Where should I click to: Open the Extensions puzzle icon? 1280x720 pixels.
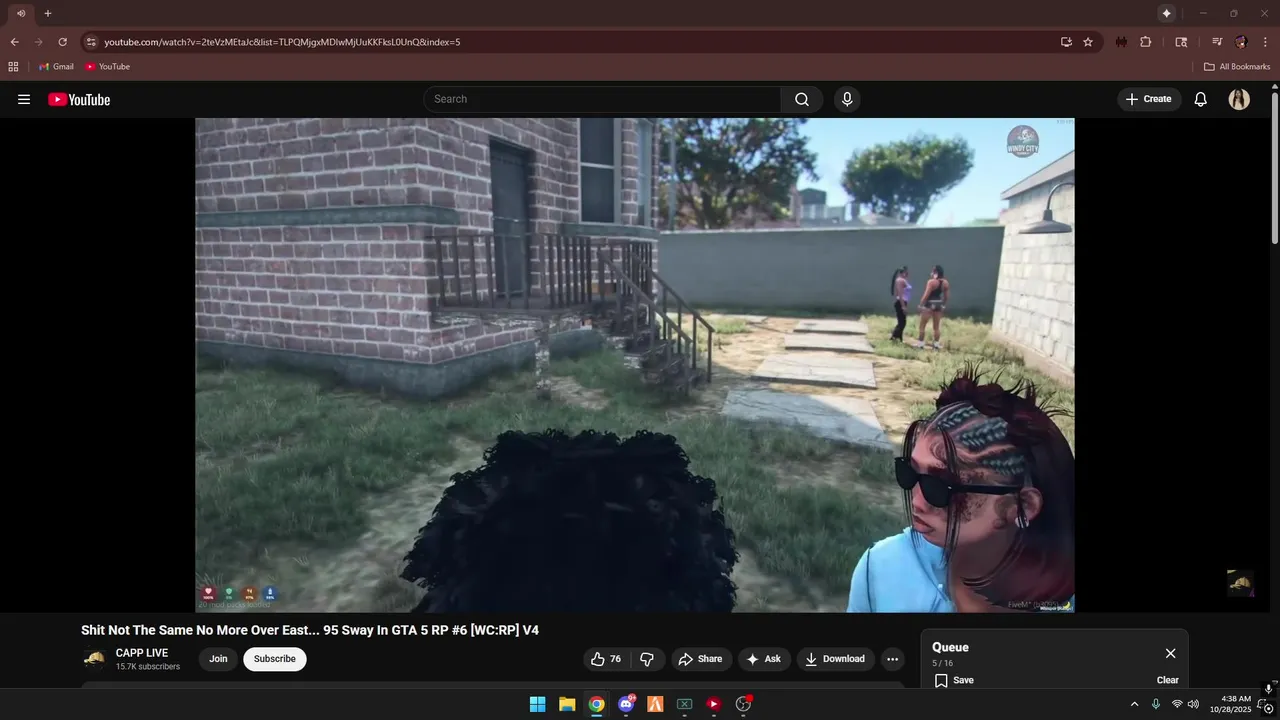point(1146,42)
